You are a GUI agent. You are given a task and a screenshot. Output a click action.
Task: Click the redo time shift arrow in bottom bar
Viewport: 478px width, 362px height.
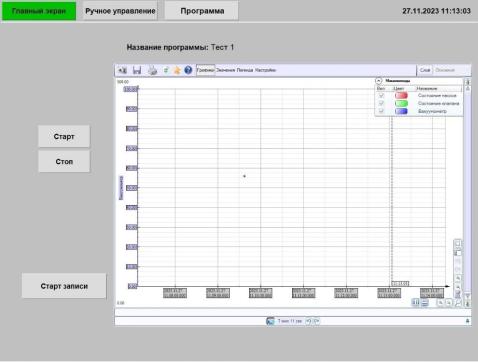(316, 321)
